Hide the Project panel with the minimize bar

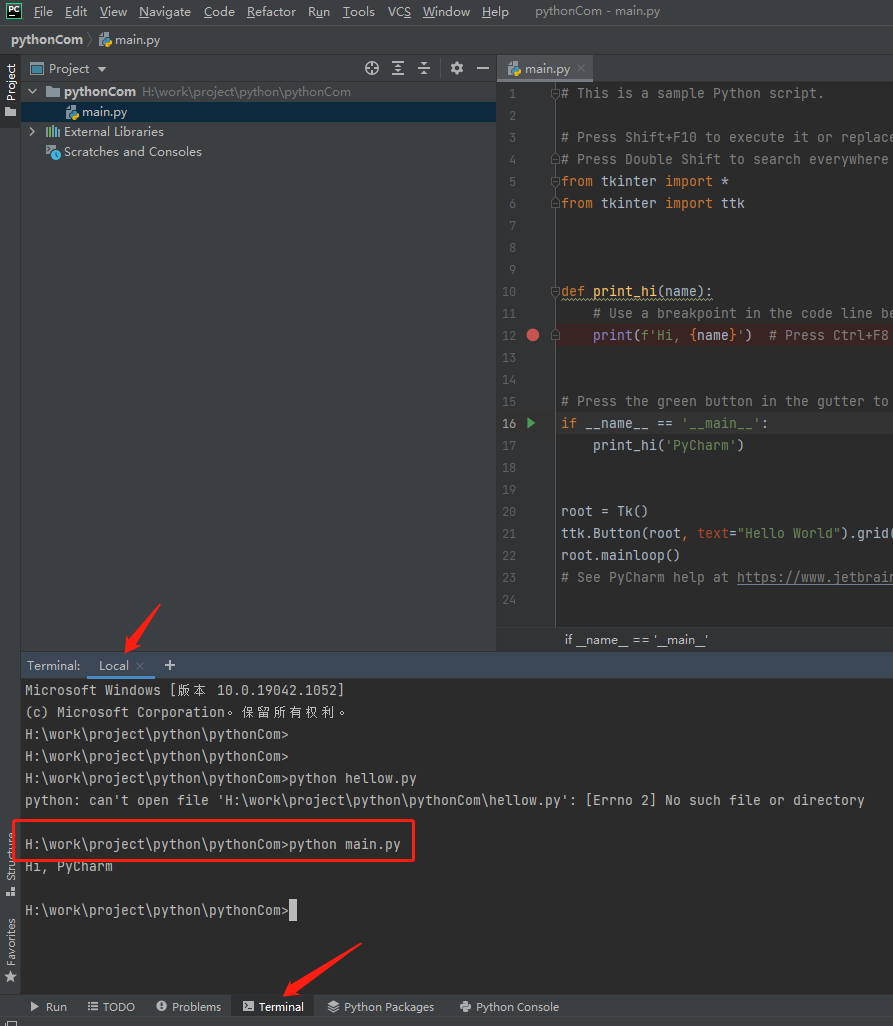(x=482, y=68)
